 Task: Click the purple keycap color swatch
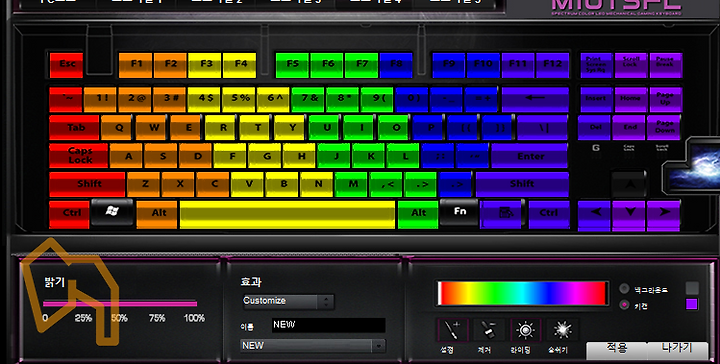pyautogui.click(x=692, y=304)
